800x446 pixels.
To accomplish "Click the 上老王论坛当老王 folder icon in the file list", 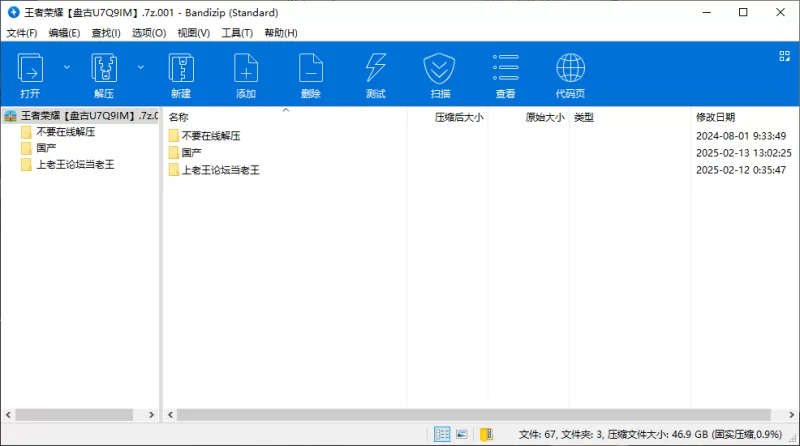I will tap(173, 170).
